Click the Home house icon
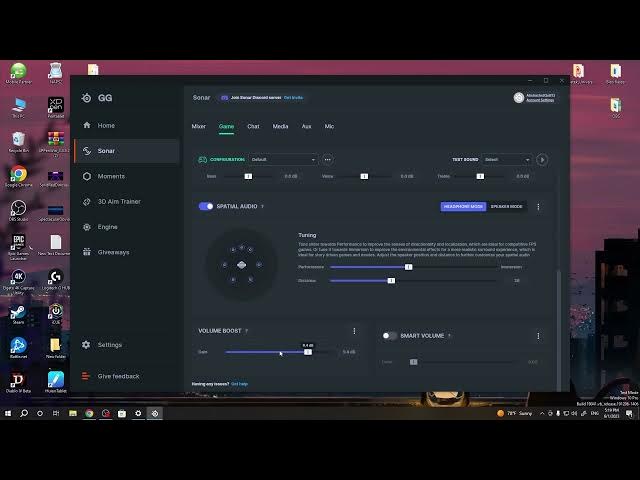The width and height of the screenshot is (640, 480). [x=87, y=125]
